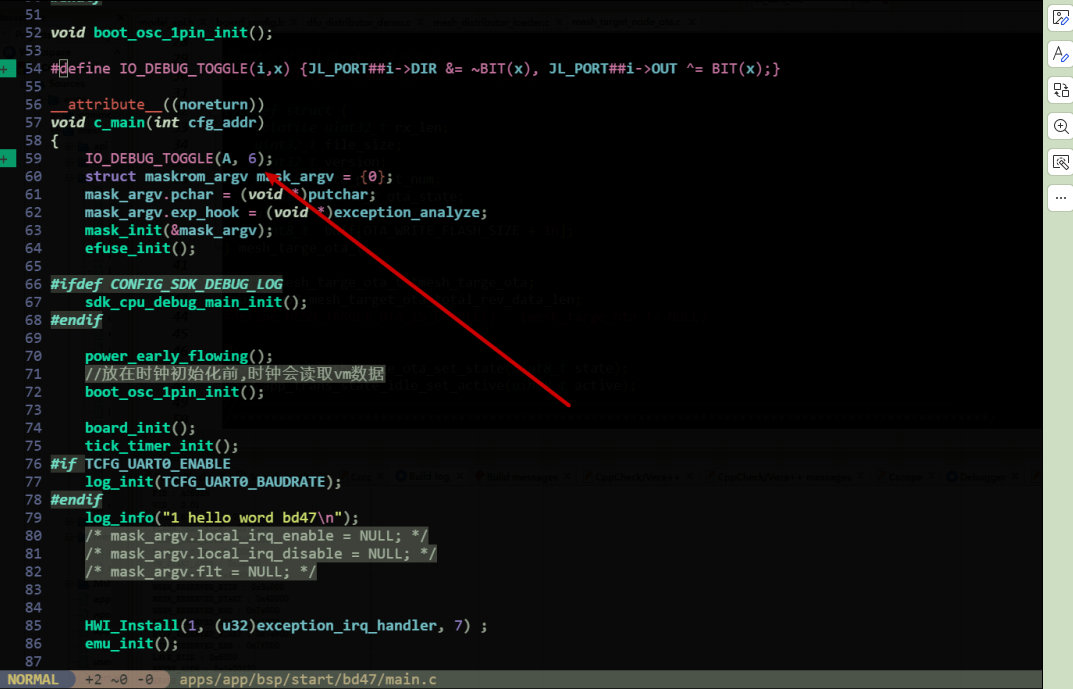Click the file path apps/app/bsp/start/bd47/main.c
The image size is (1073, 689).
click(x=308, y=679)
